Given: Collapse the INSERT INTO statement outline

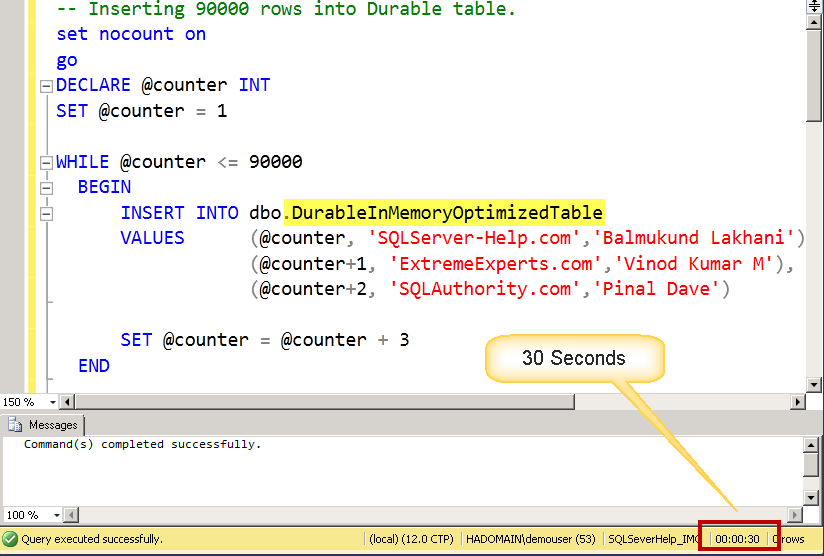Looking at the screenshot, I should [46, 213].
